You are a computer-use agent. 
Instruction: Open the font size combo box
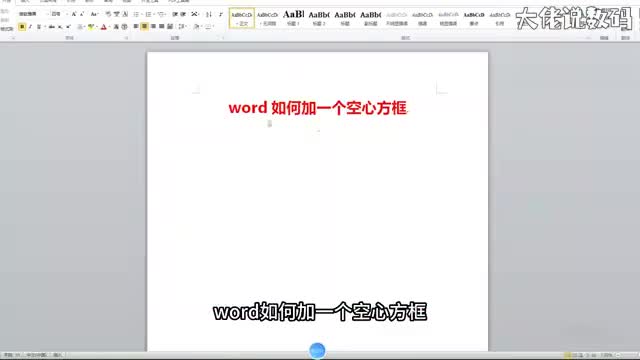click(60, 14)
